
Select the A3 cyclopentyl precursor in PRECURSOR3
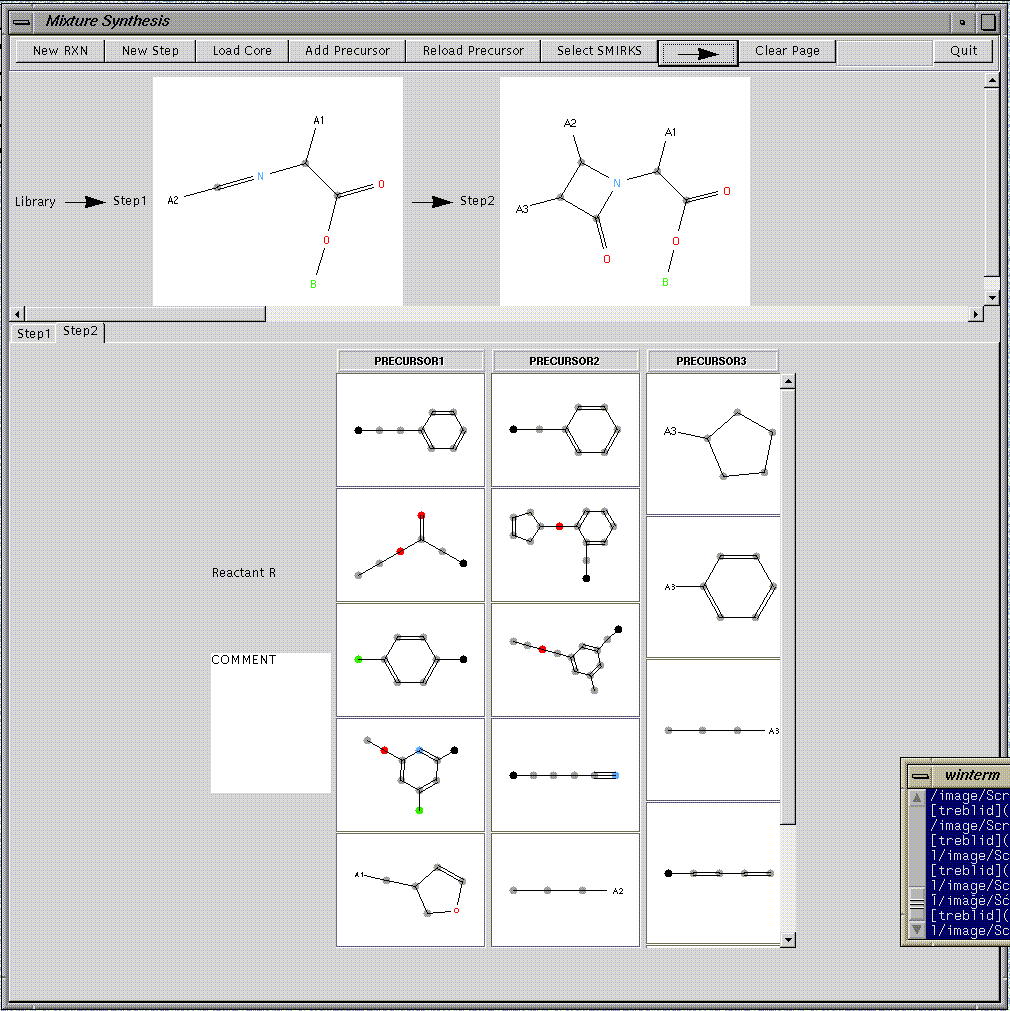[x=713, y=444]
